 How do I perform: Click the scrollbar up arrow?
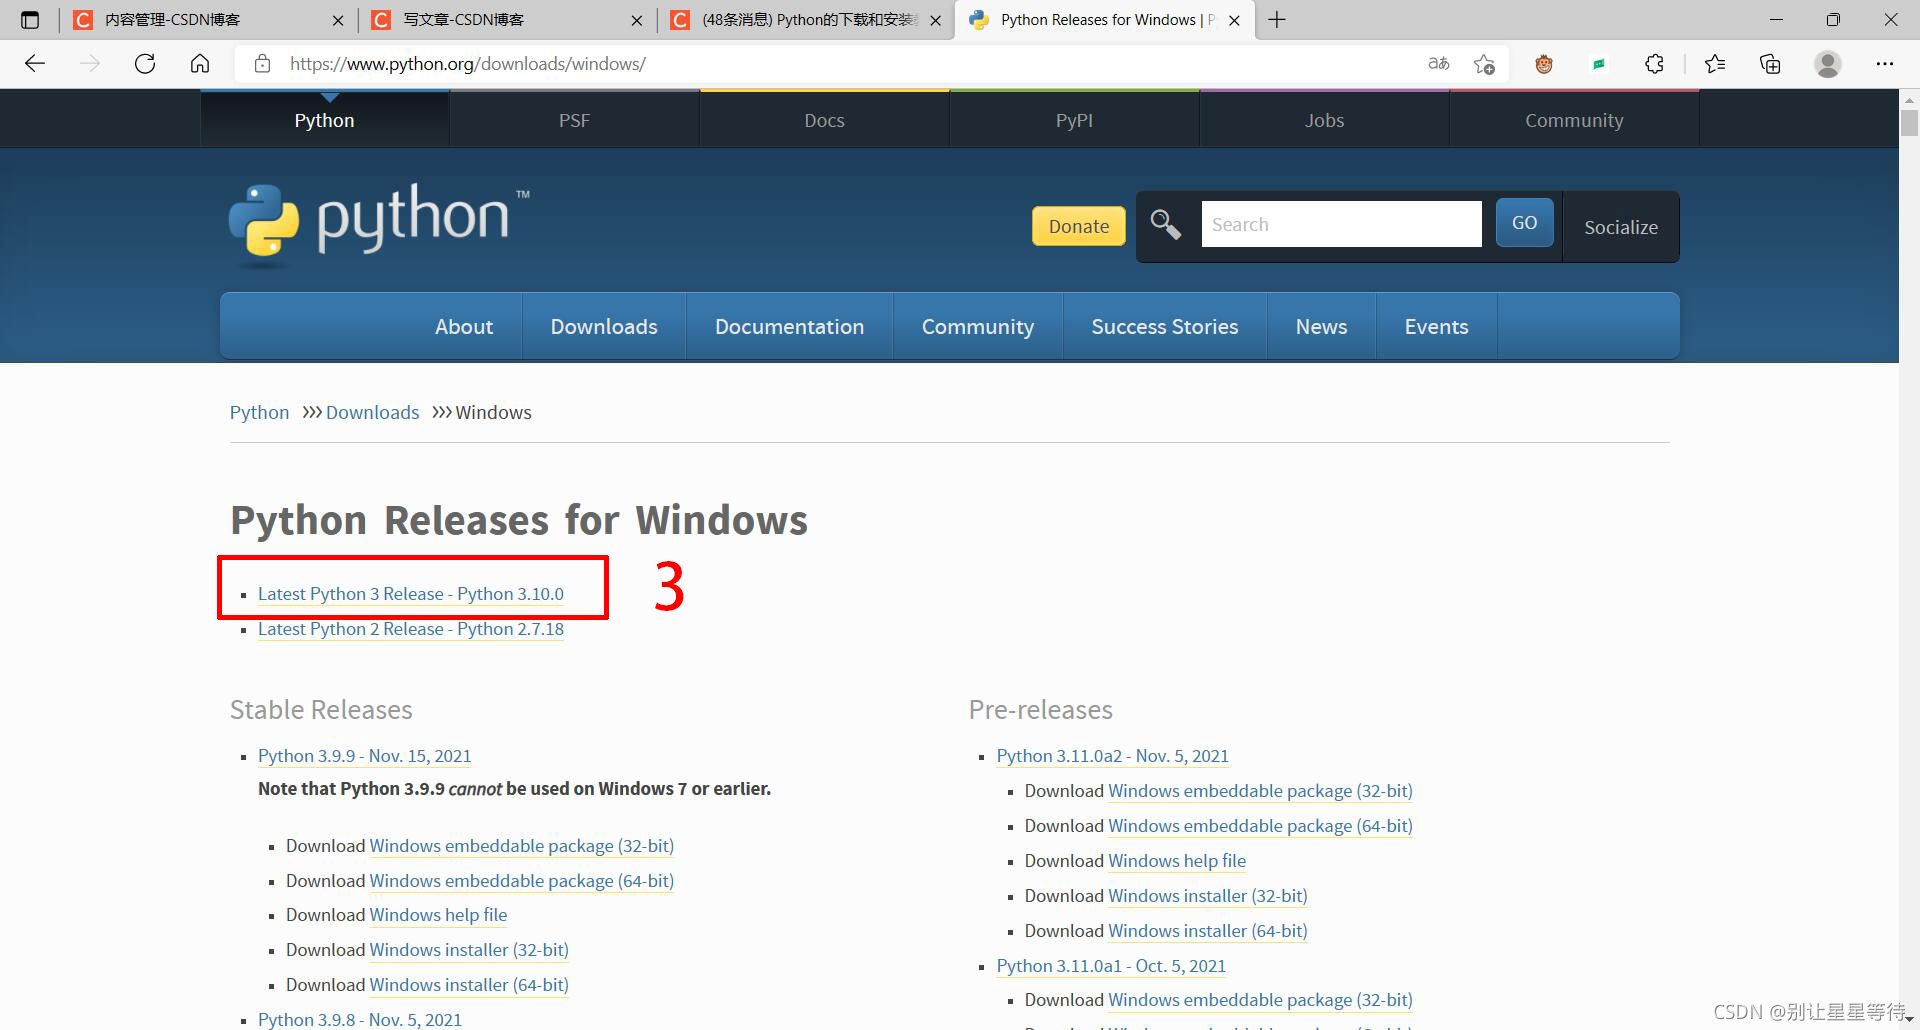click(1909, 99)
